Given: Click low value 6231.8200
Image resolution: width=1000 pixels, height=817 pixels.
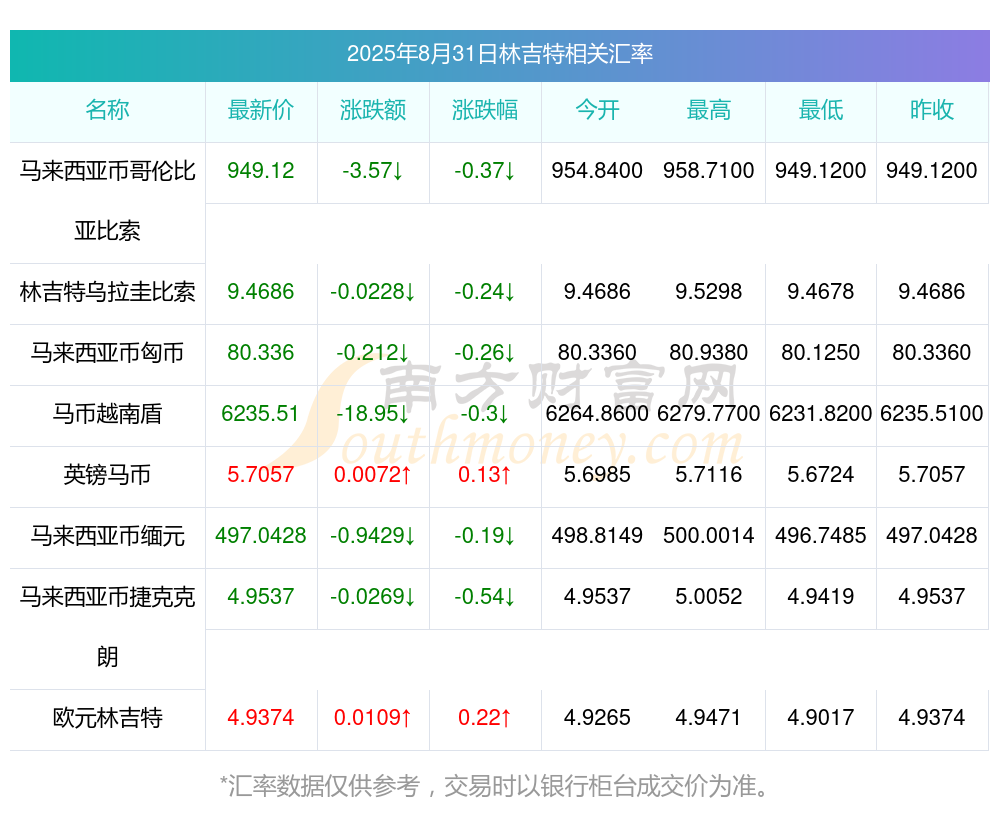Looking at the screenshot, I should coord(821,414).
